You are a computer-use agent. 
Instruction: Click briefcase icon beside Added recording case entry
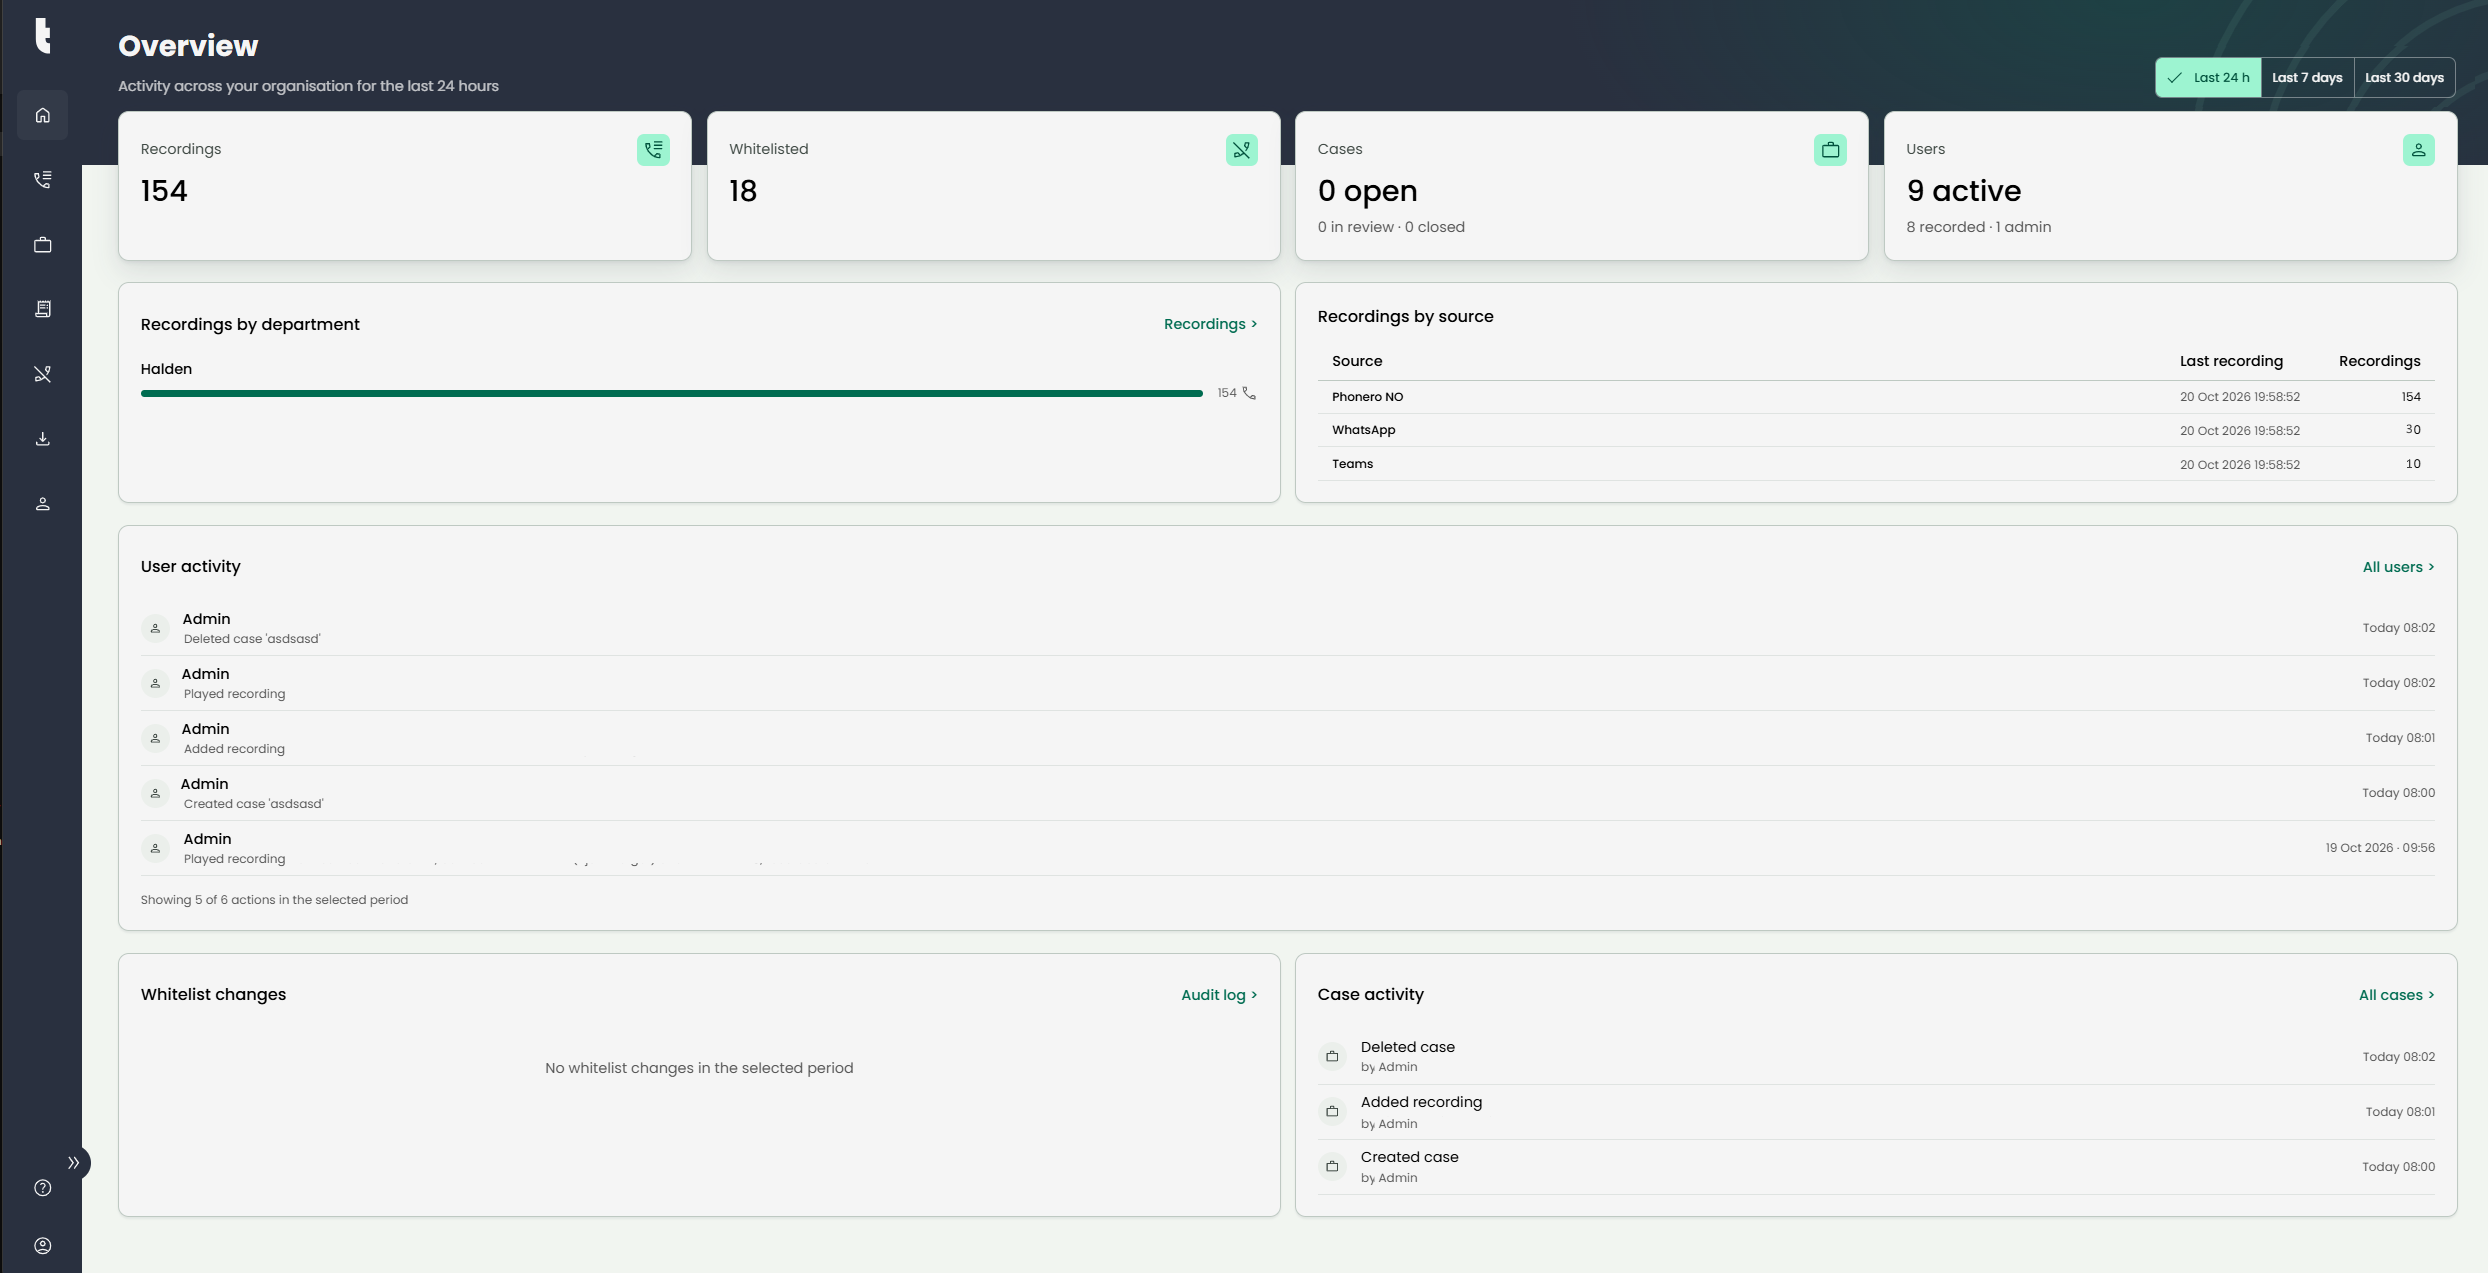1332,1111
